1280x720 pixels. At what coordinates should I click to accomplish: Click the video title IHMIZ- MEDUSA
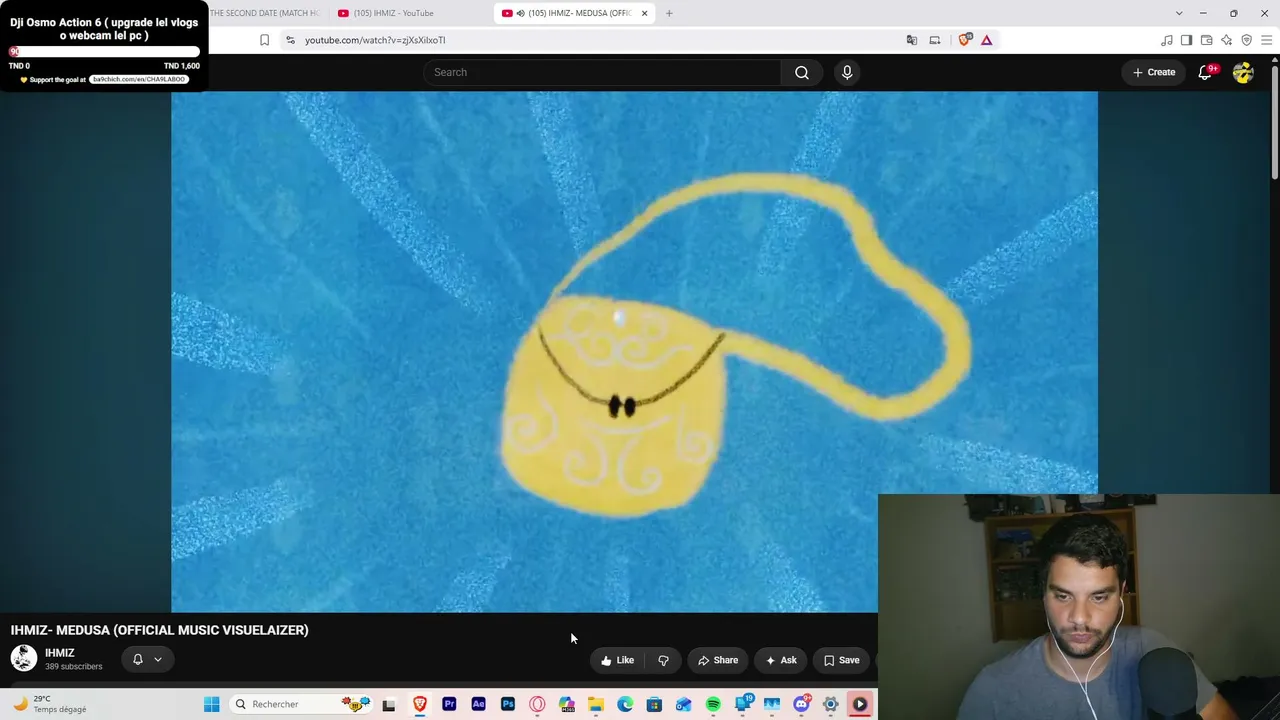[x=160, y=630]
